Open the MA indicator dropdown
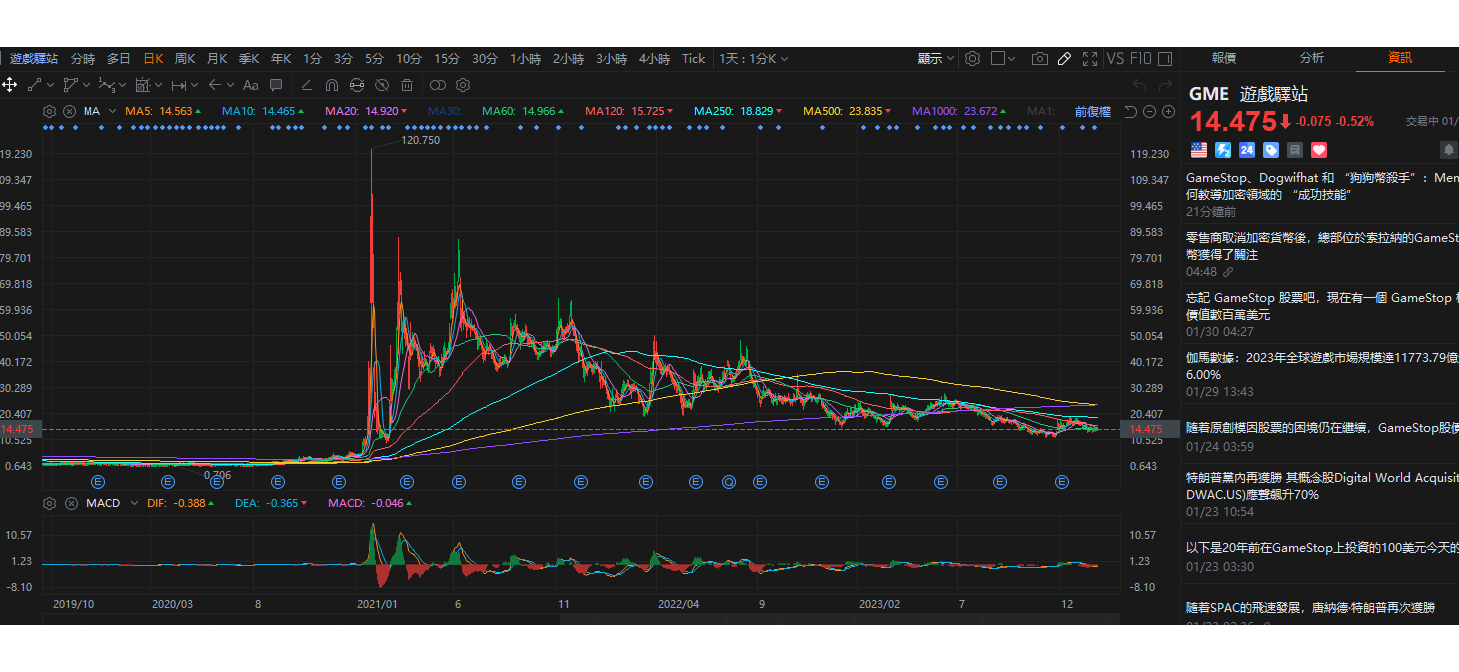The height and width of the screenshot is (672, 1459). (x=99, y=111)
